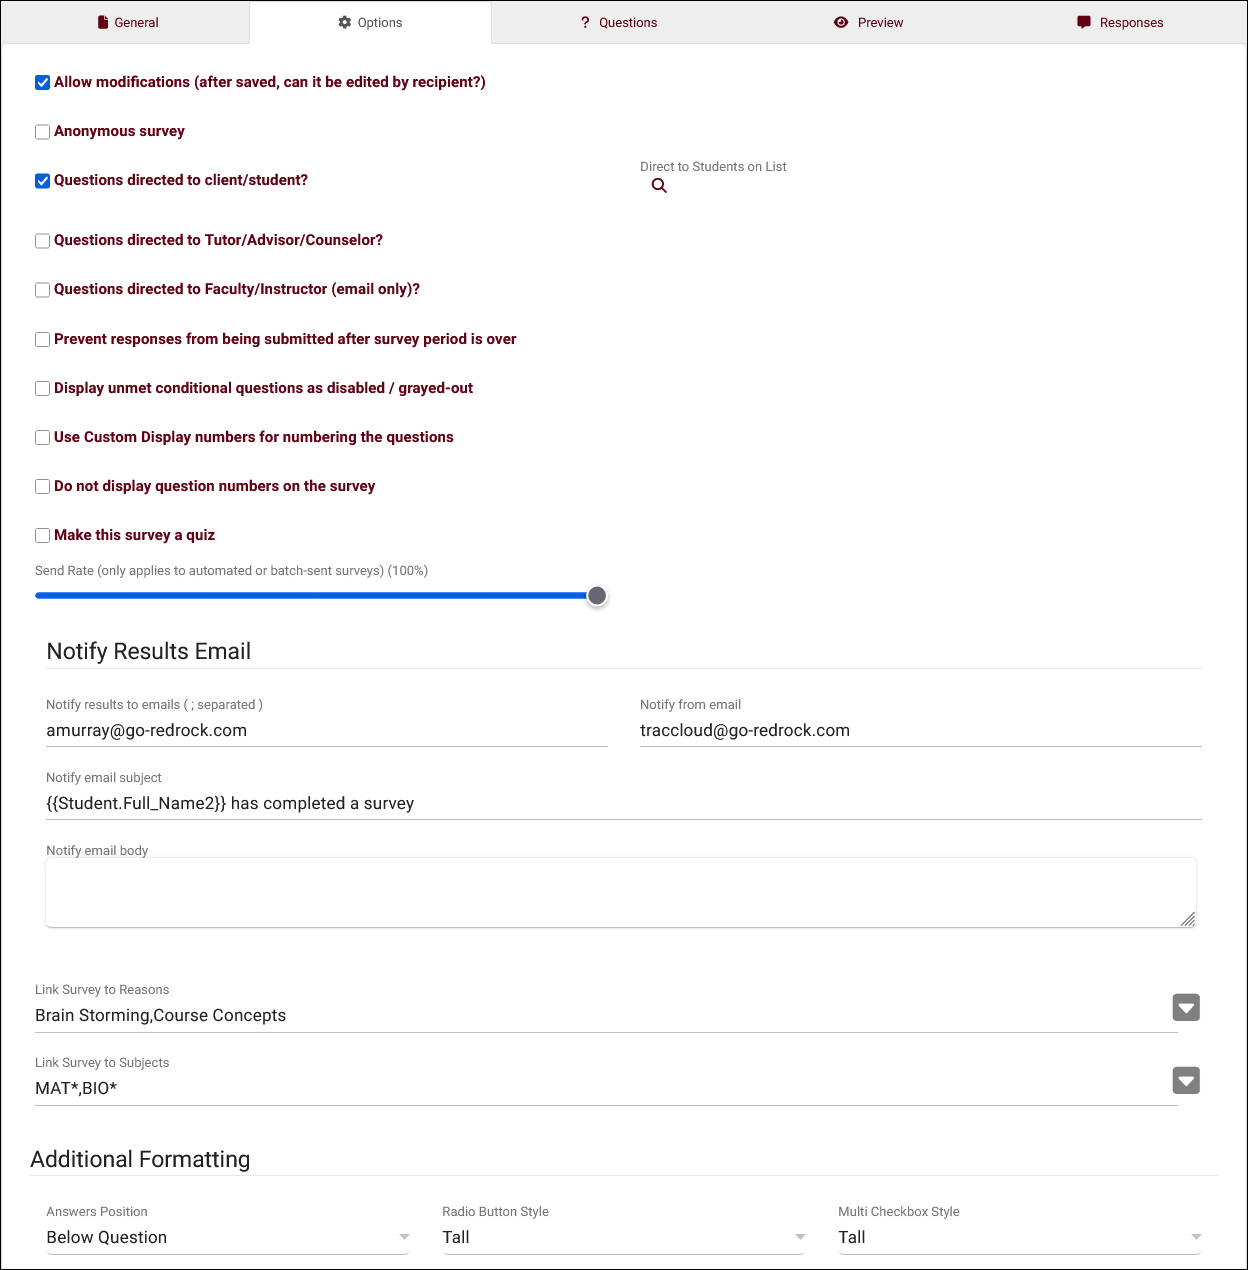Click the gear icon on Options tab
Viewport: 1248px width, 1270px height.
click(345, 22)
